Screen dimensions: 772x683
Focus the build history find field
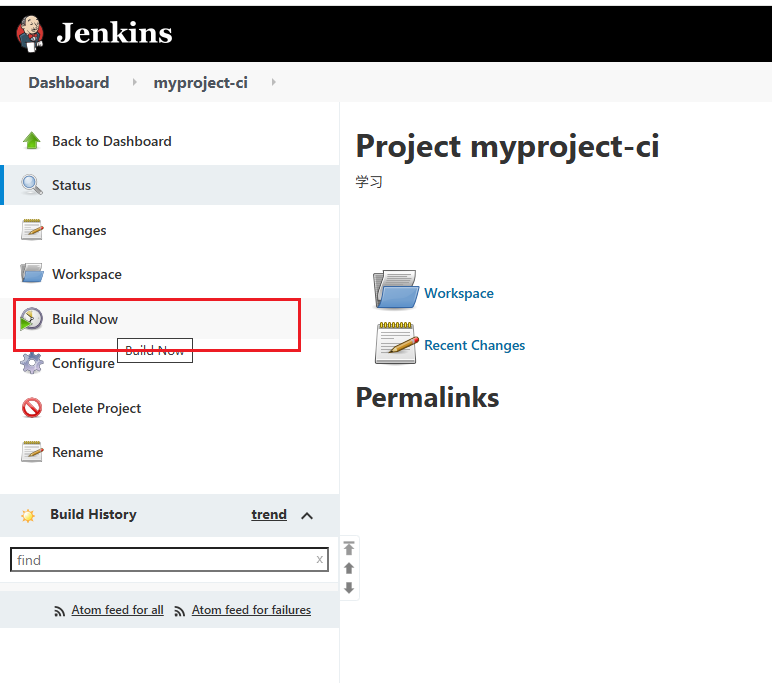tap(169, 560)
